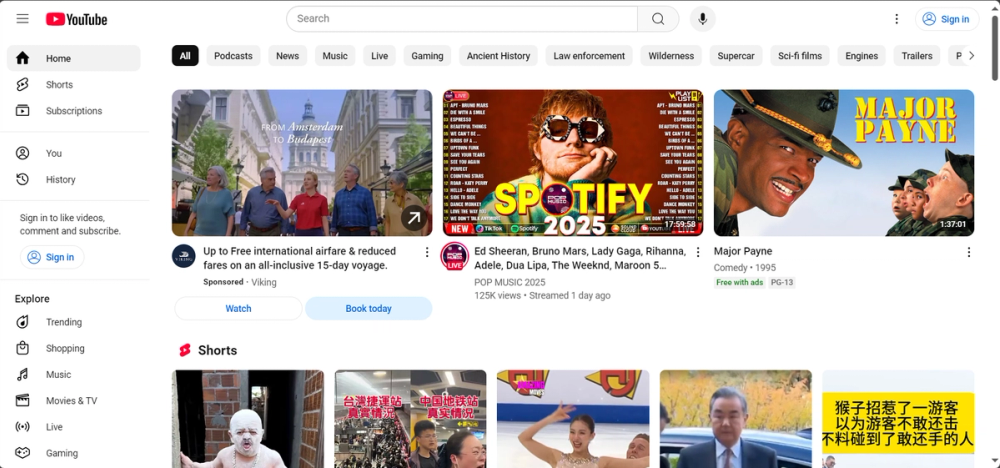Select the Music filter chip

coord(335,55)
